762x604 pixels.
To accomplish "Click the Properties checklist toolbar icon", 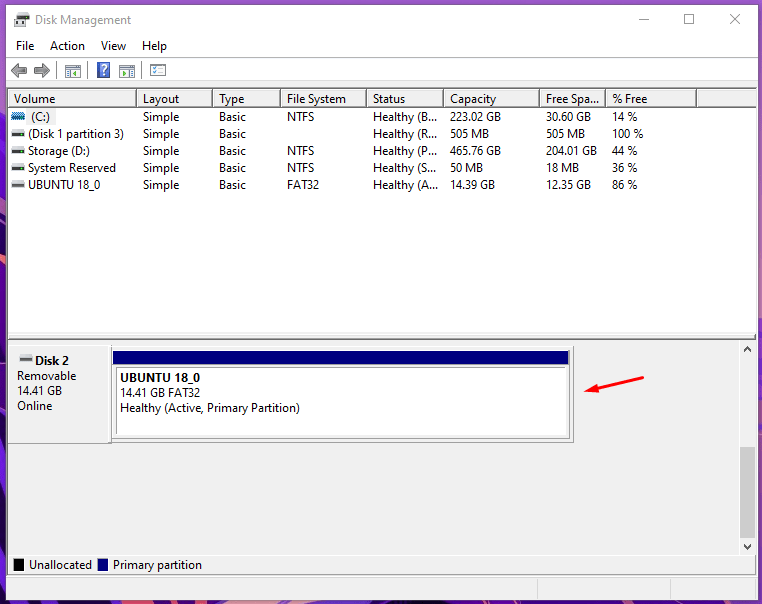I will (158, 70).
